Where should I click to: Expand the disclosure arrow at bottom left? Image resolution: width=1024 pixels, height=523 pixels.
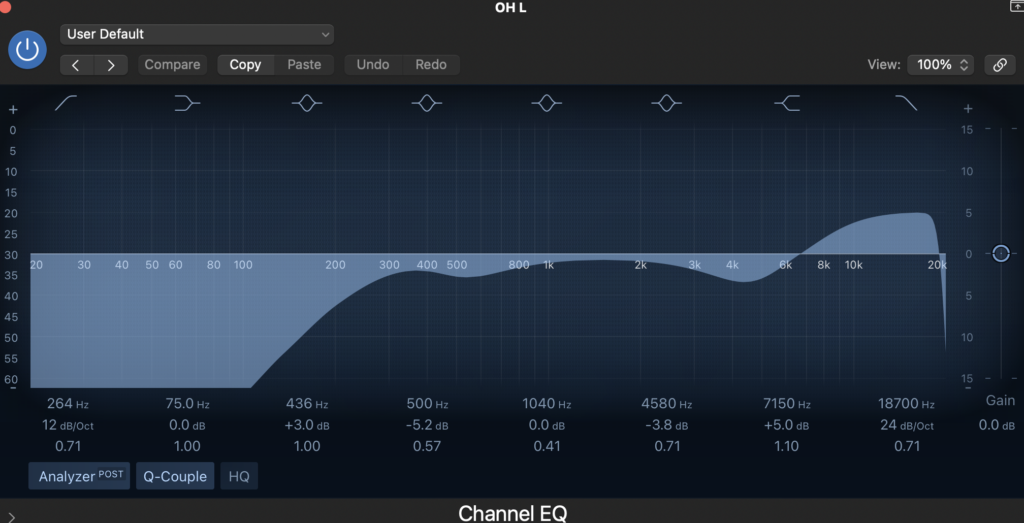click(x=11, y=516)
